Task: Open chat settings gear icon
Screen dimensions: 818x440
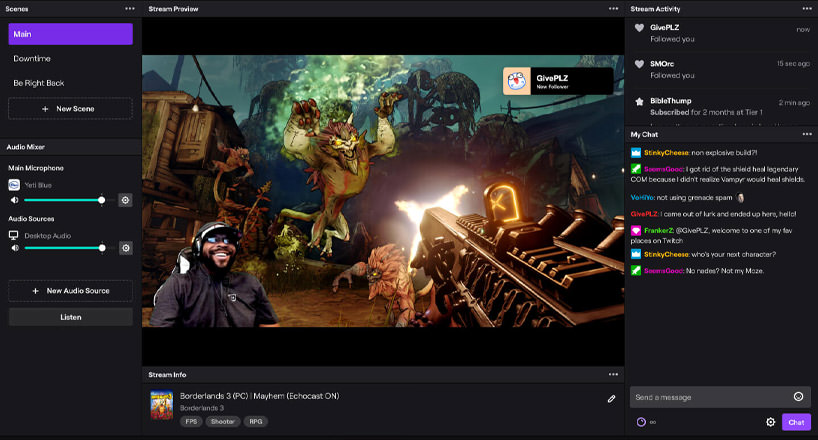Action: [x=770, y=422]
